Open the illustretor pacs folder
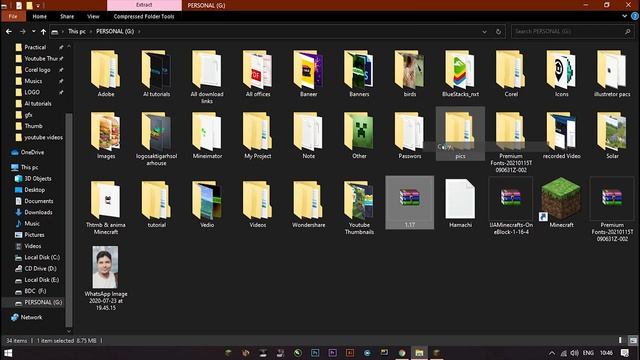This screenshot has height=360, width=640. [612, 73]
